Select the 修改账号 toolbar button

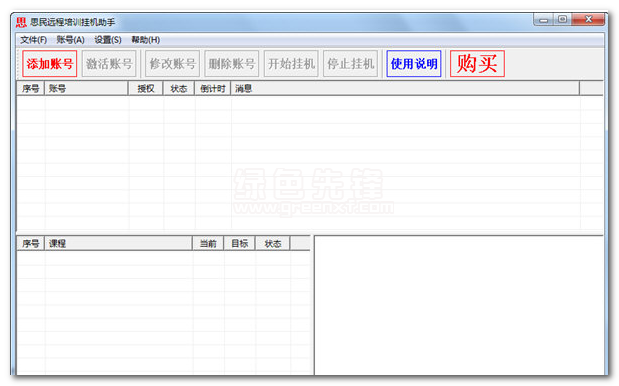(173, 64)
